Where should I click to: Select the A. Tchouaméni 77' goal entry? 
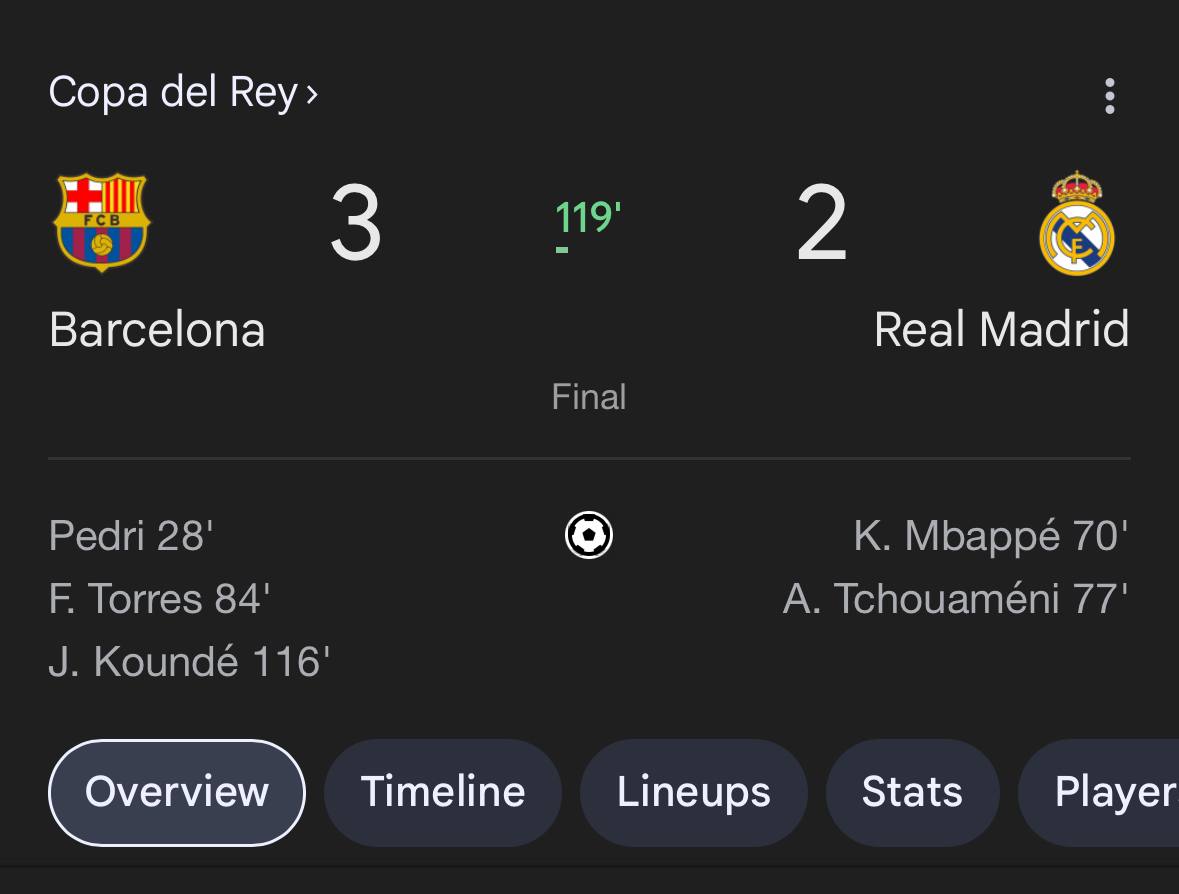coord(956,599)
